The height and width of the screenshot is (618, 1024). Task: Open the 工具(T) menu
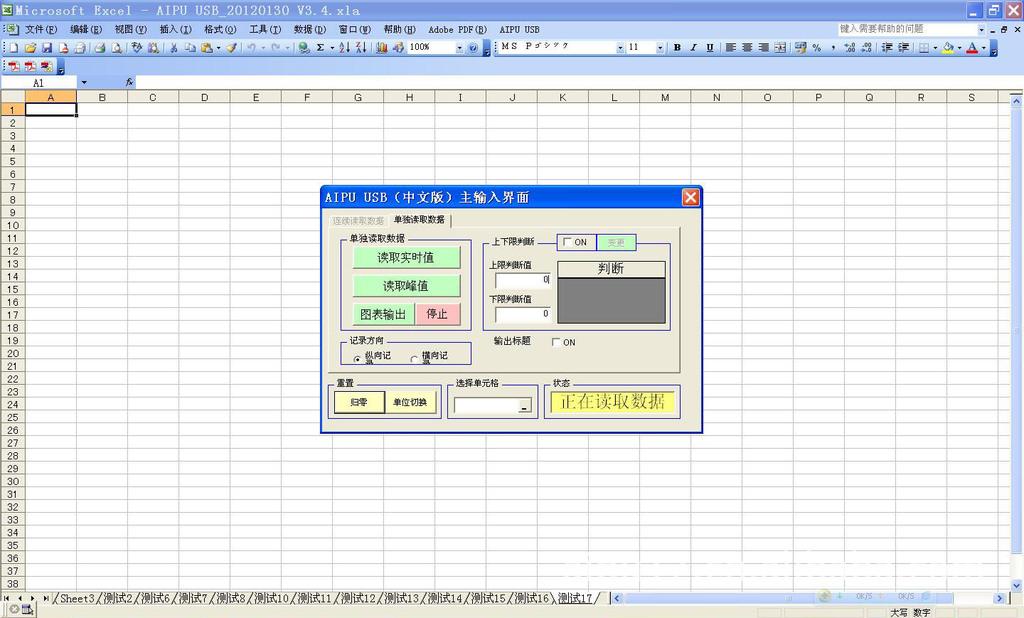coord(265,29)
